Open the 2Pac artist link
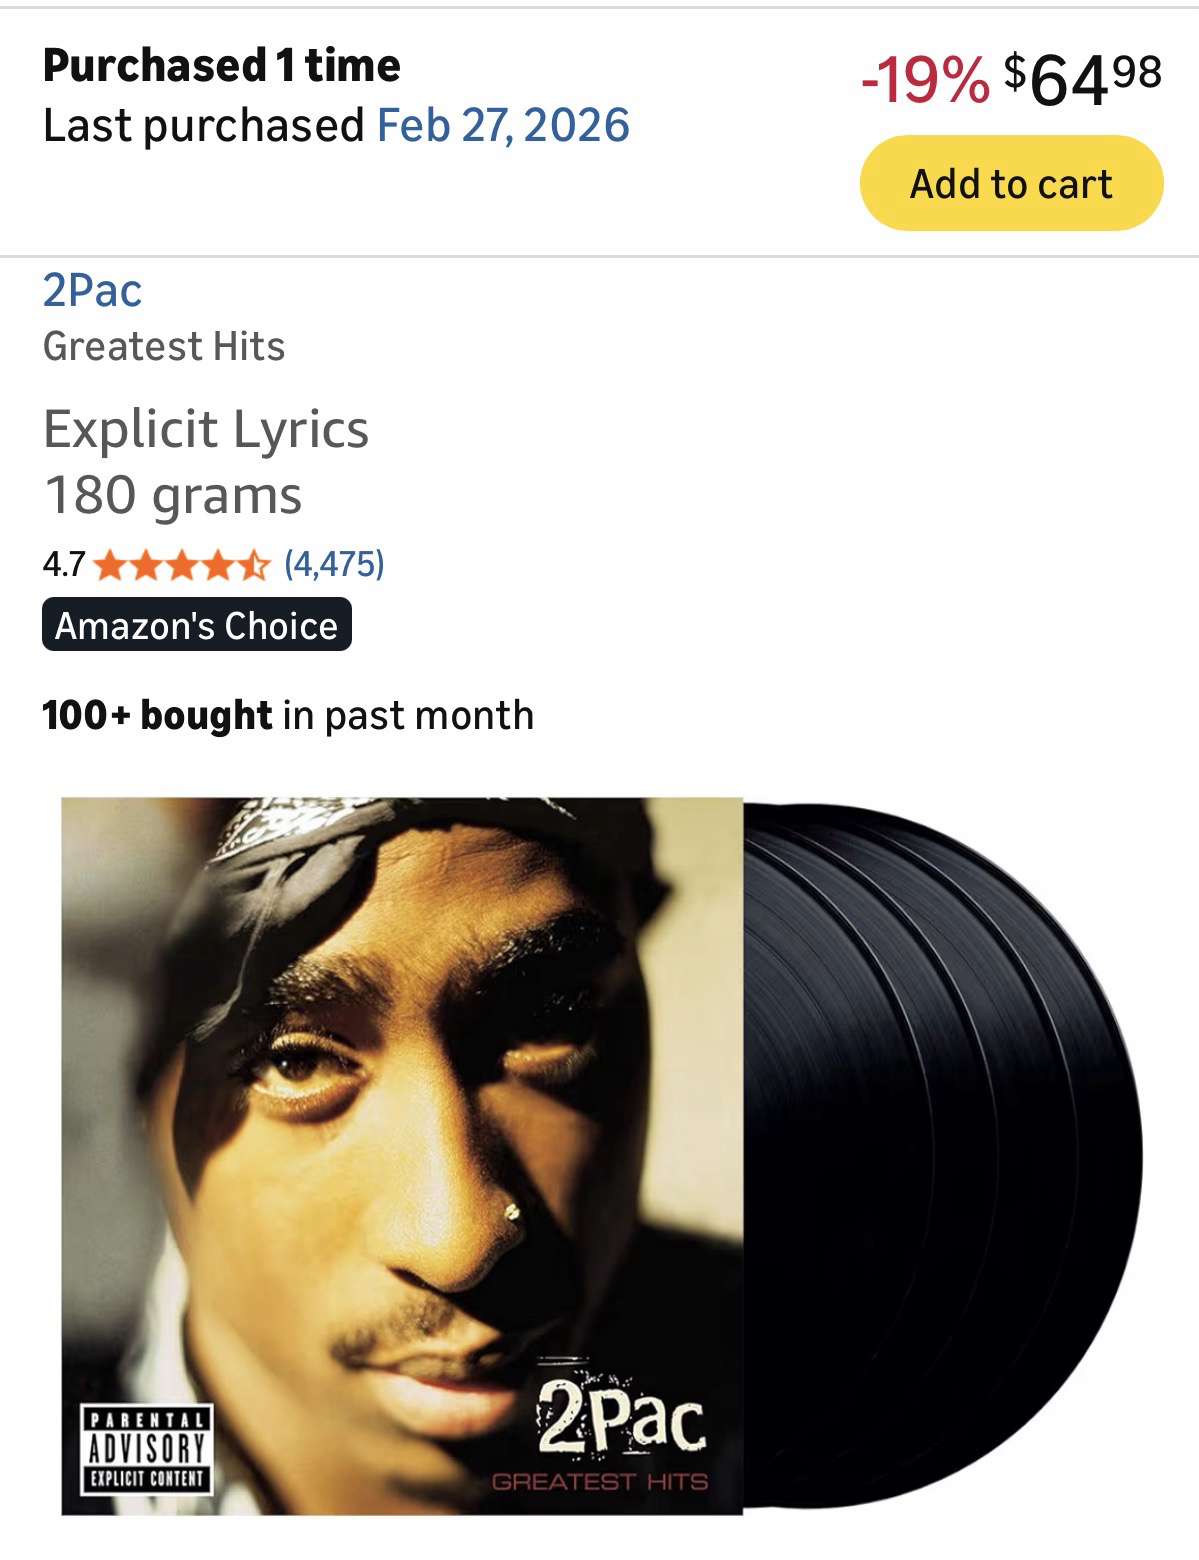This screenshot has width=1199, height=1560. 92,290
